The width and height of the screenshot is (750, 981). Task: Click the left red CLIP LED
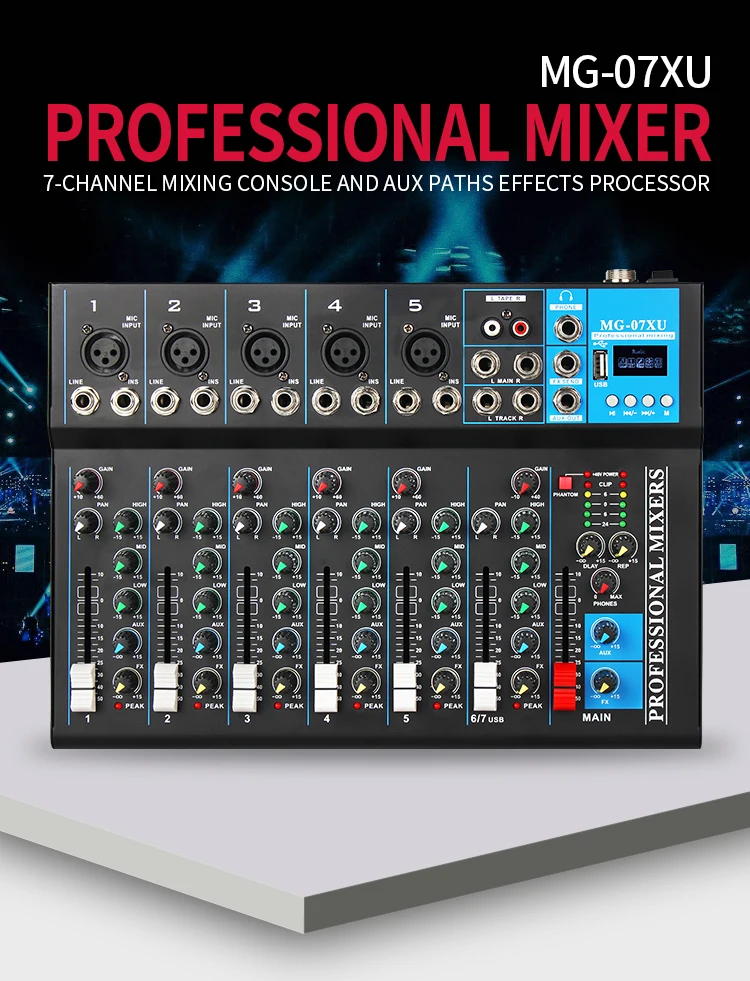coord(587,484)
